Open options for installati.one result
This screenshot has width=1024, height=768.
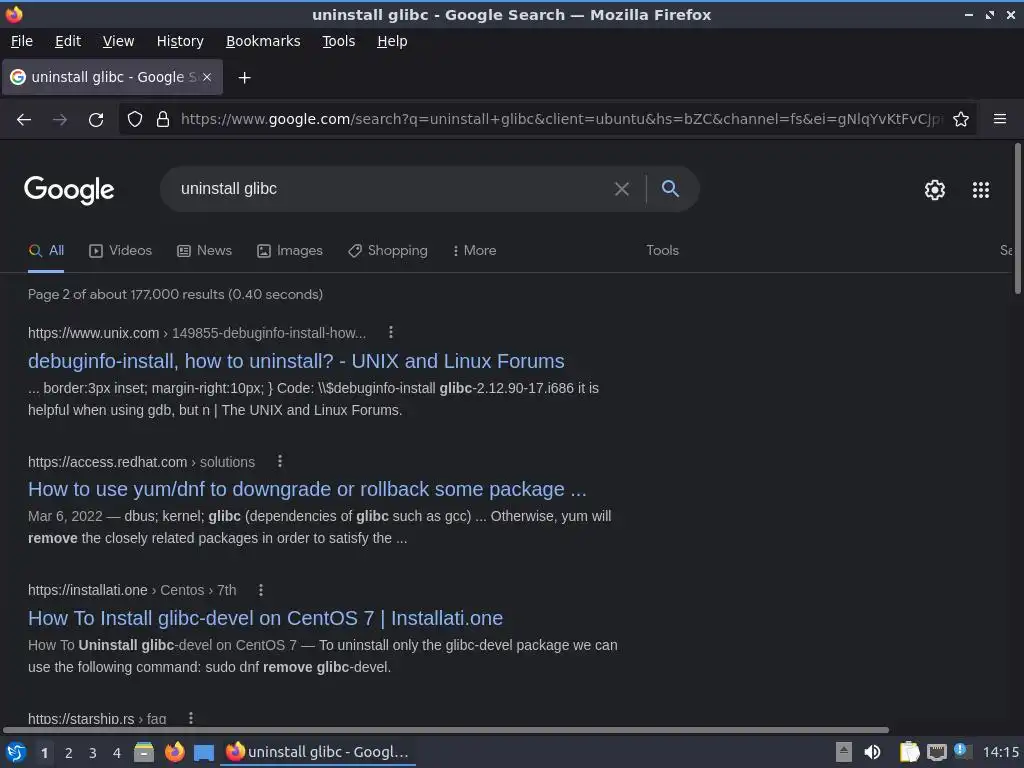[x=261, y=590]
